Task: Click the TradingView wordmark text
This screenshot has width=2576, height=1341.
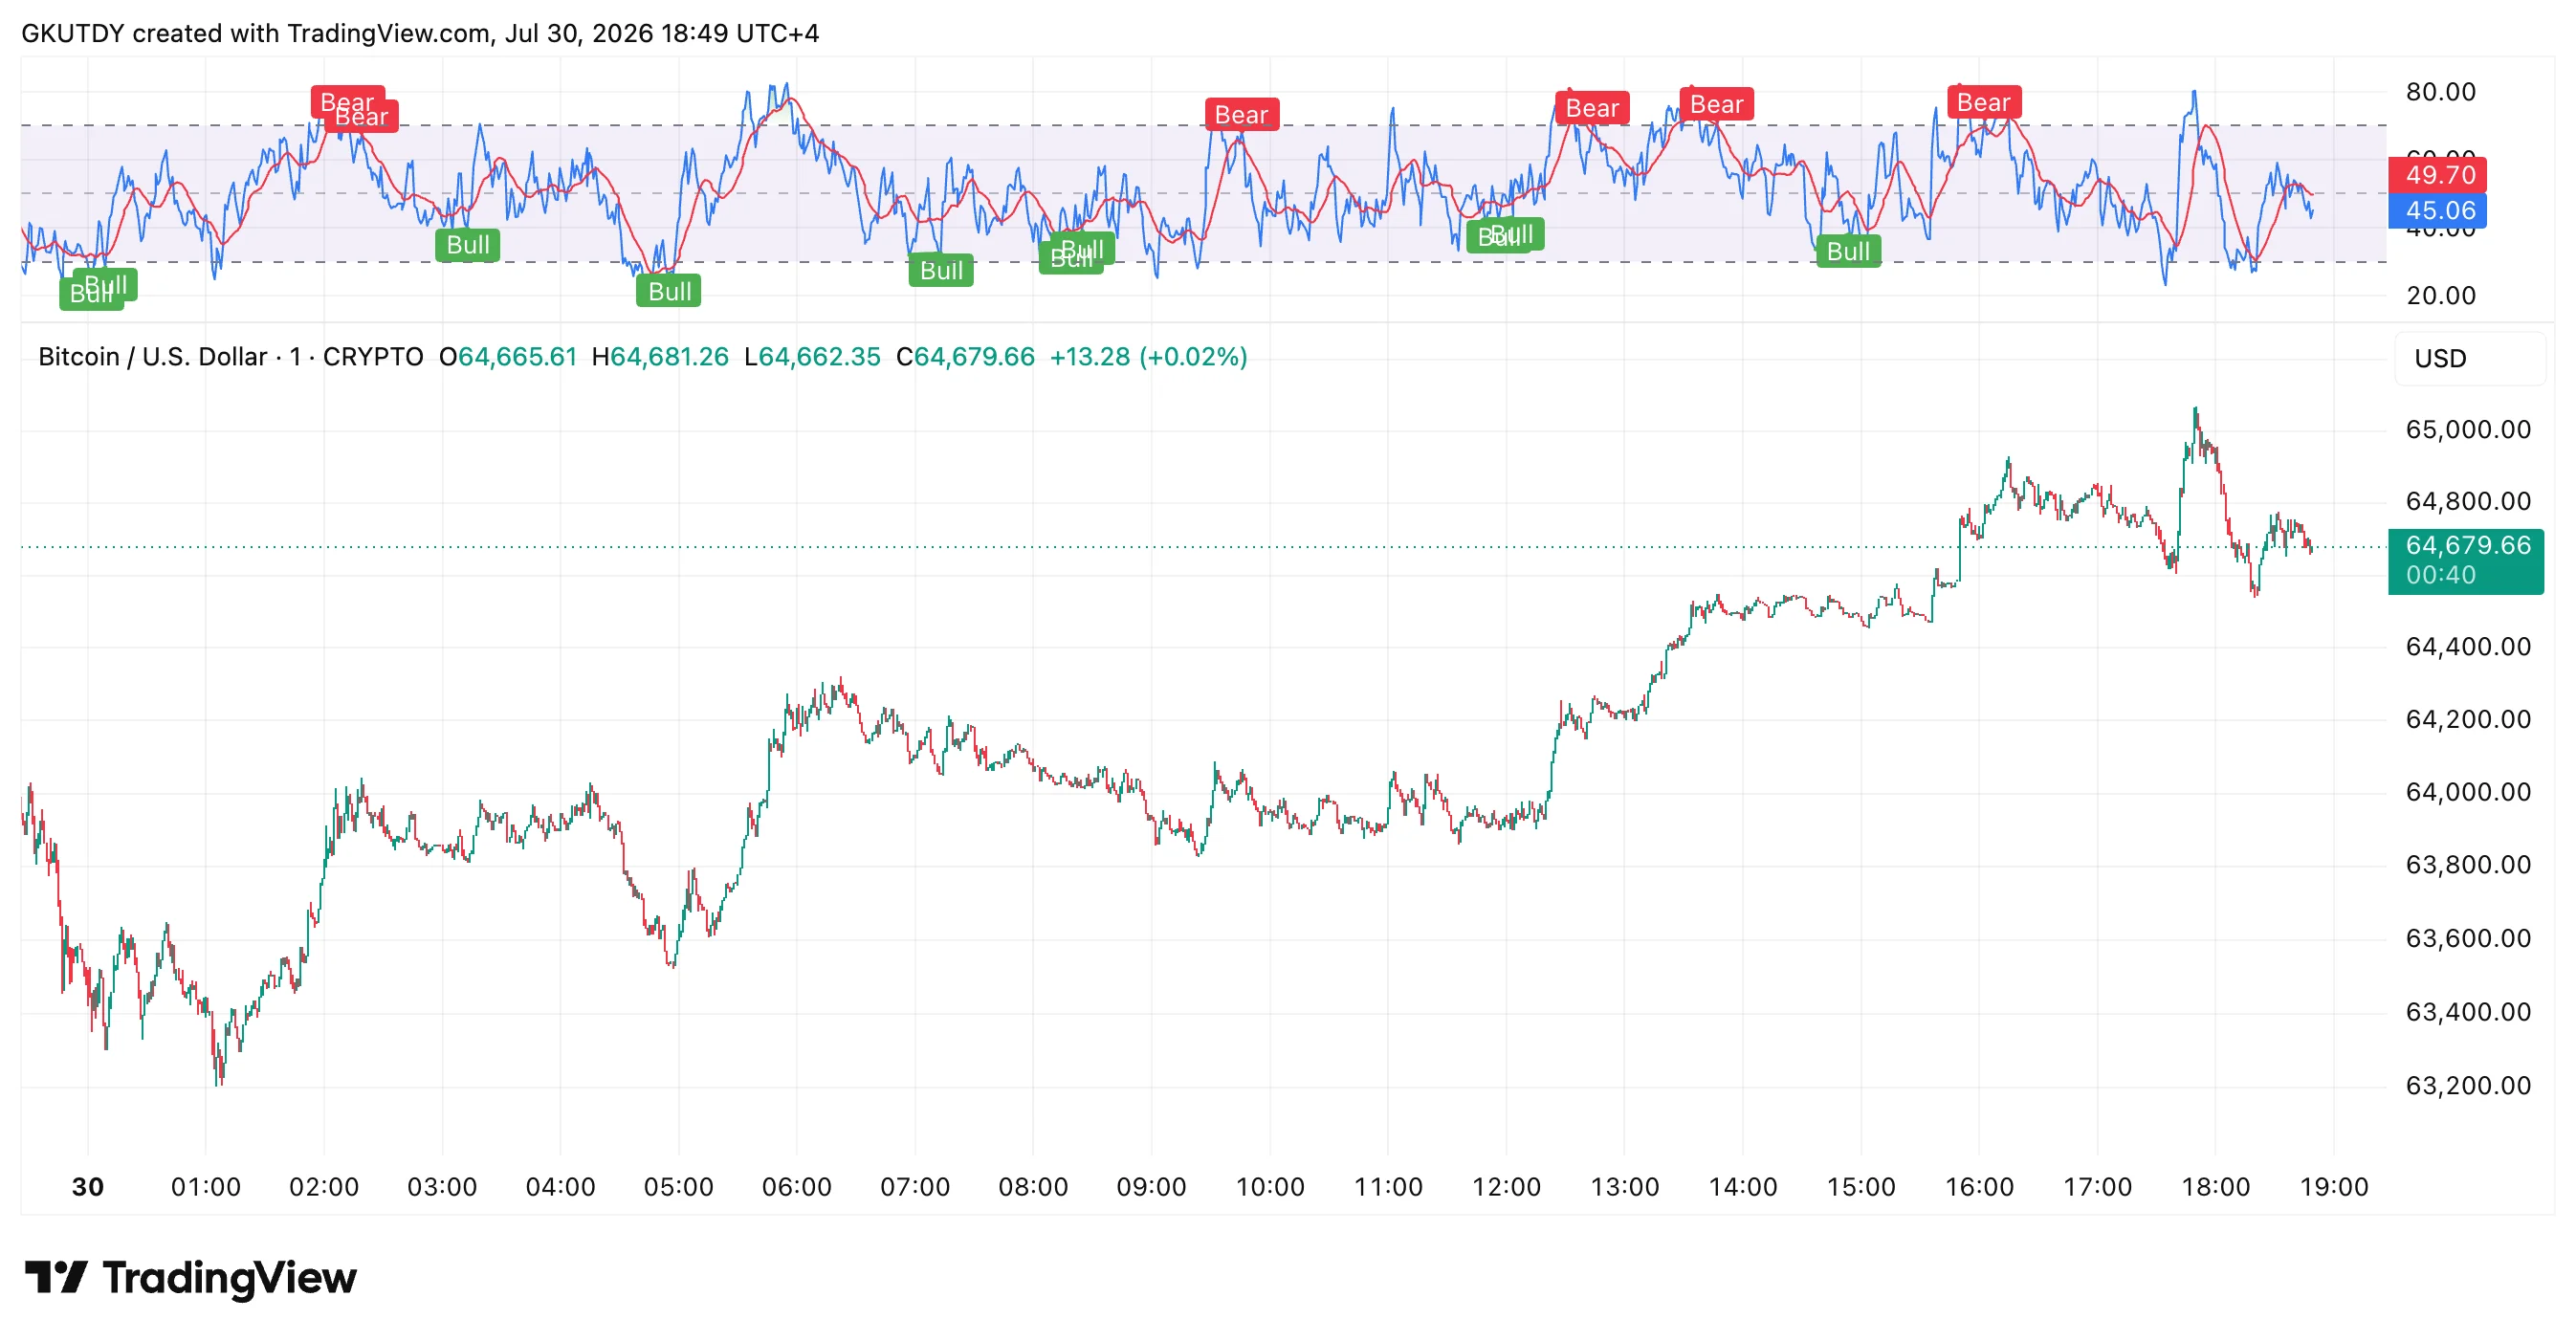Action: click(229, 1278)
